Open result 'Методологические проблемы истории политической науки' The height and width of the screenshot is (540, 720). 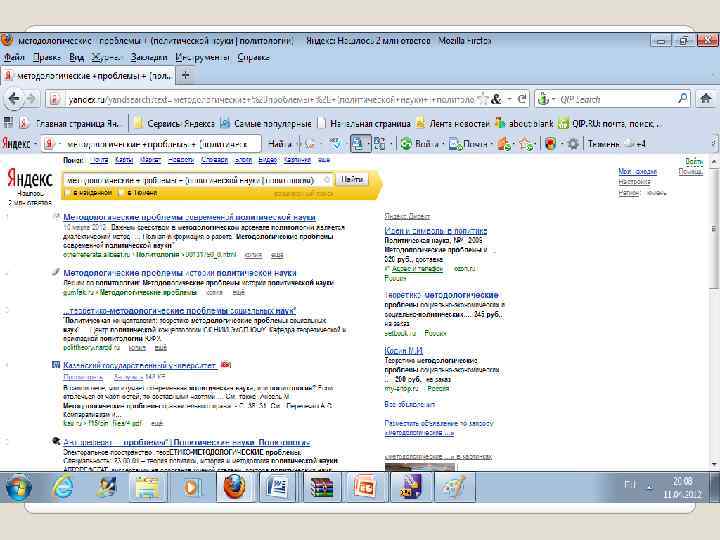coord(180,273)
